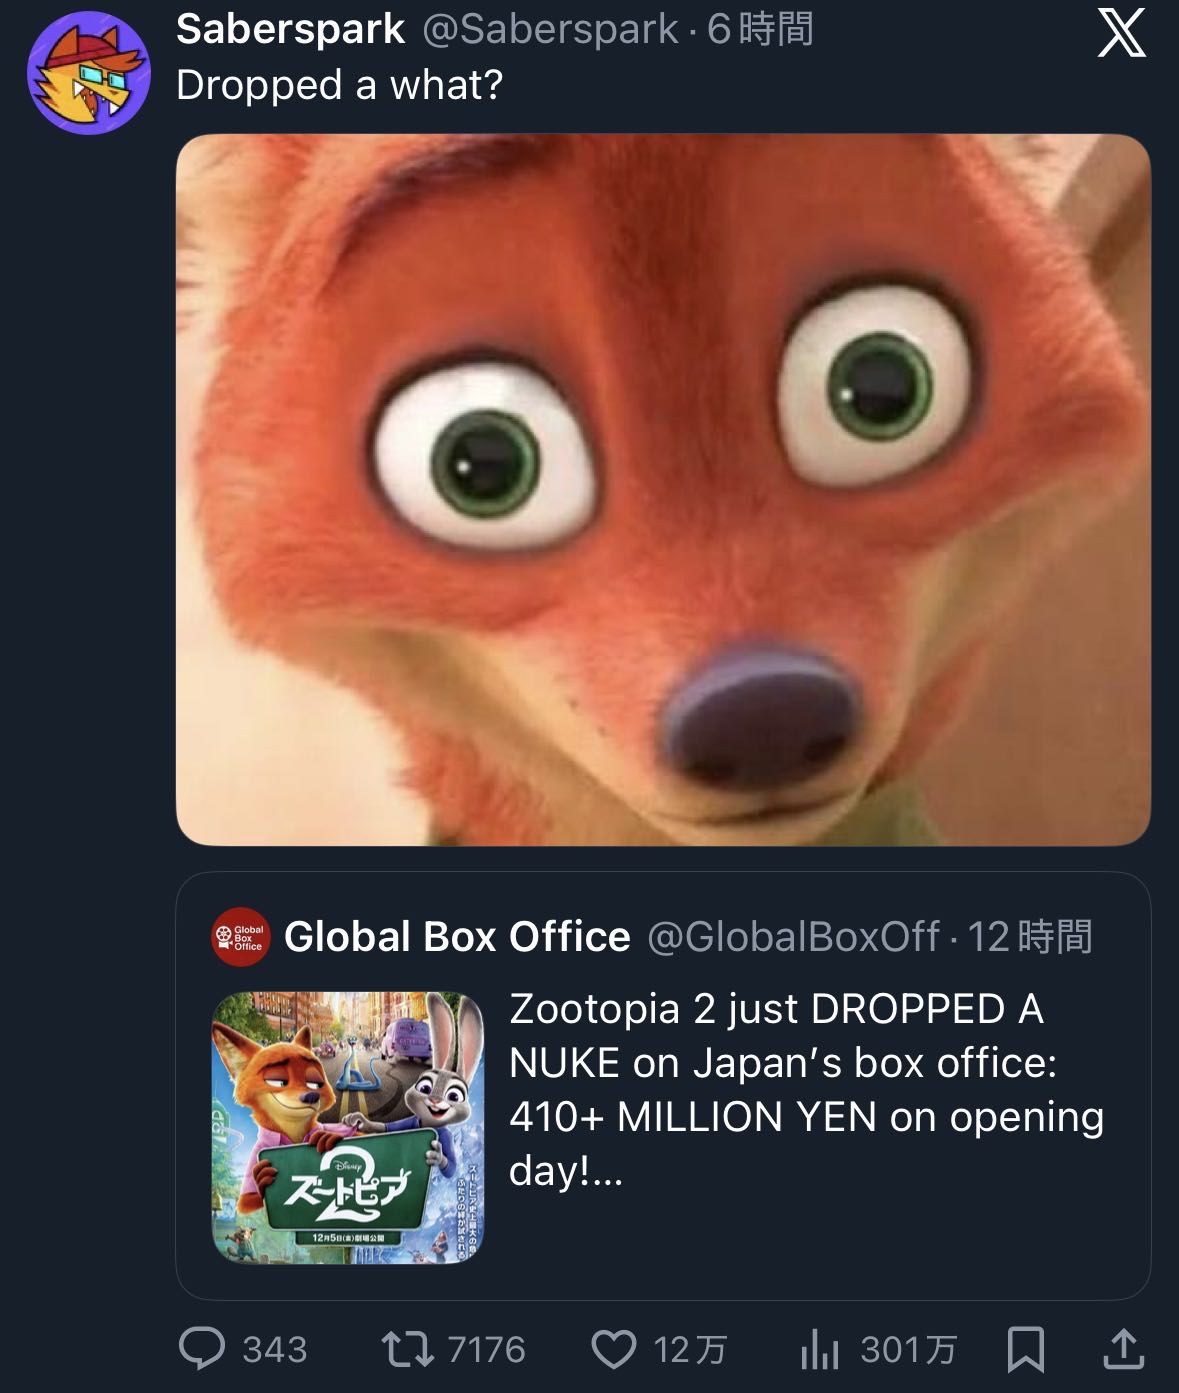
Task: Click the "Dropped a what?" tweet text
Action: [339, 86]
